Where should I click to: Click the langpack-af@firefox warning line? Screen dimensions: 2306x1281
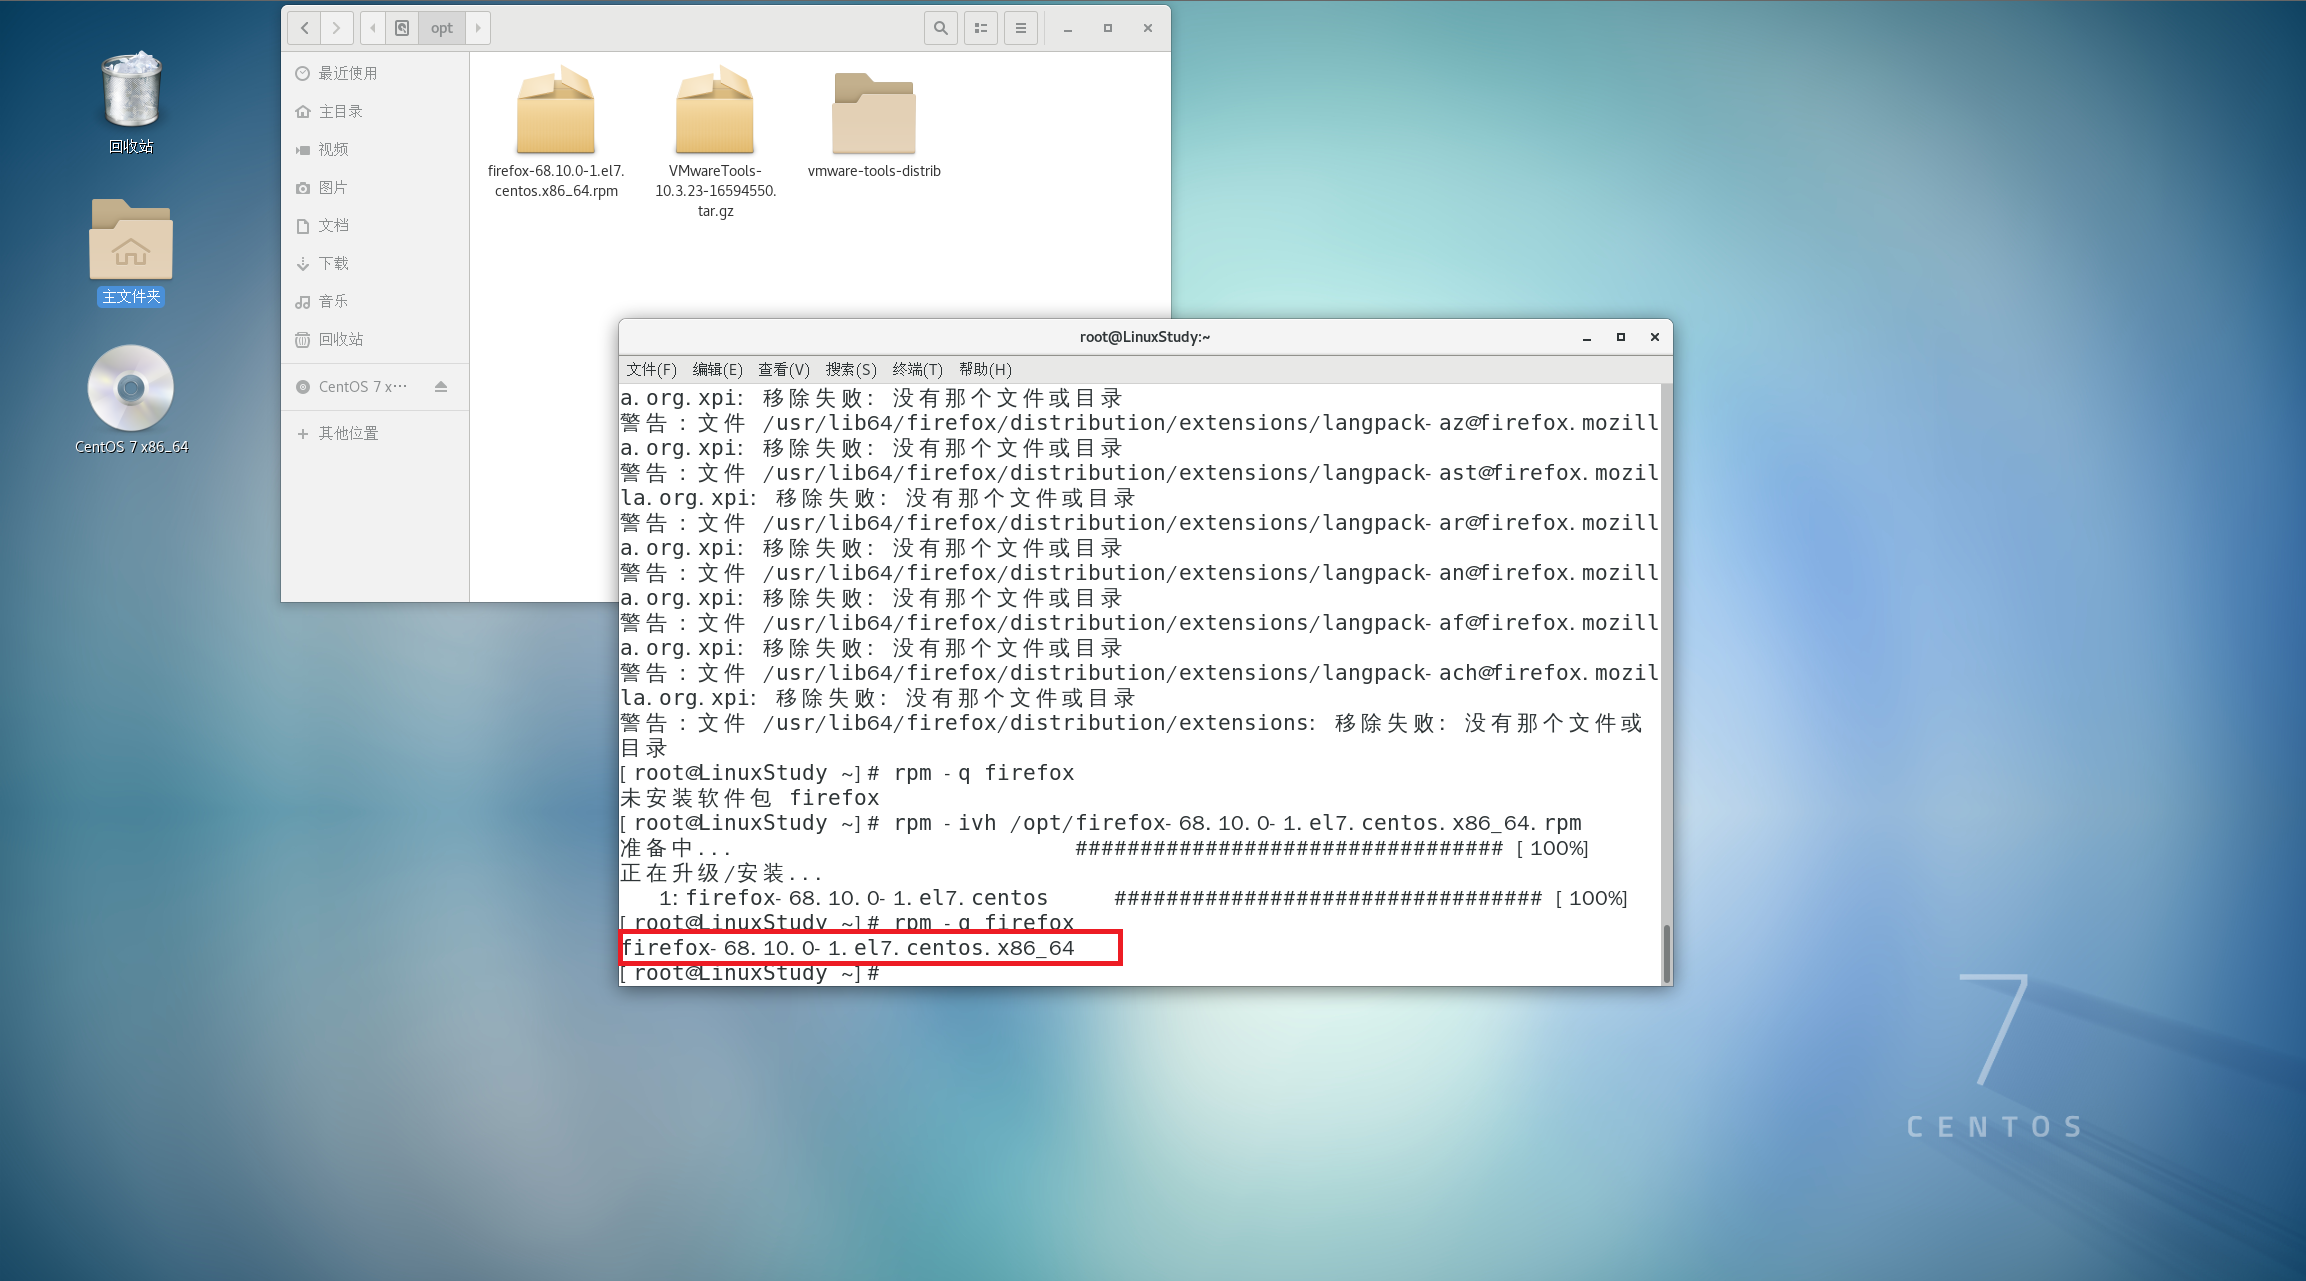click(x=1140, y=623)
